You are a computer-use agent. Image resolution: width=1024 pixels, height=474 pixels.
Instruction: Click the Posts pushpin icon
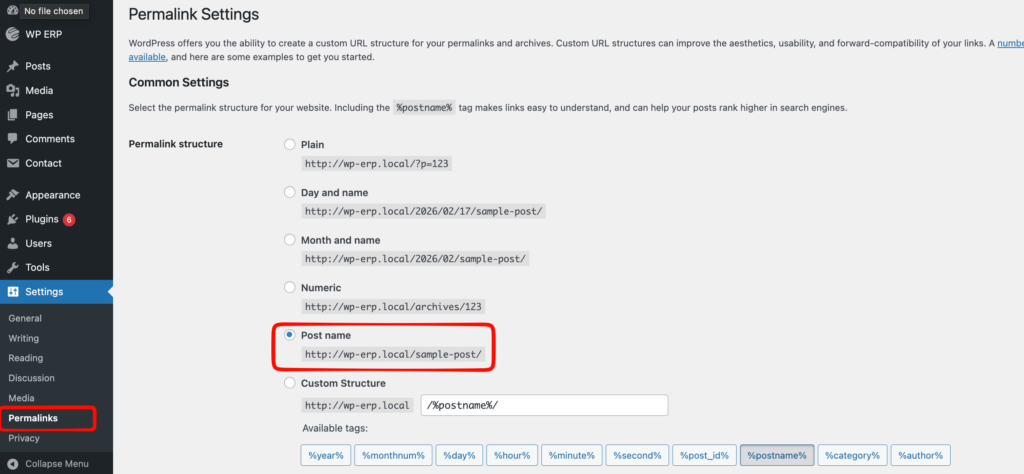point(13,67)
